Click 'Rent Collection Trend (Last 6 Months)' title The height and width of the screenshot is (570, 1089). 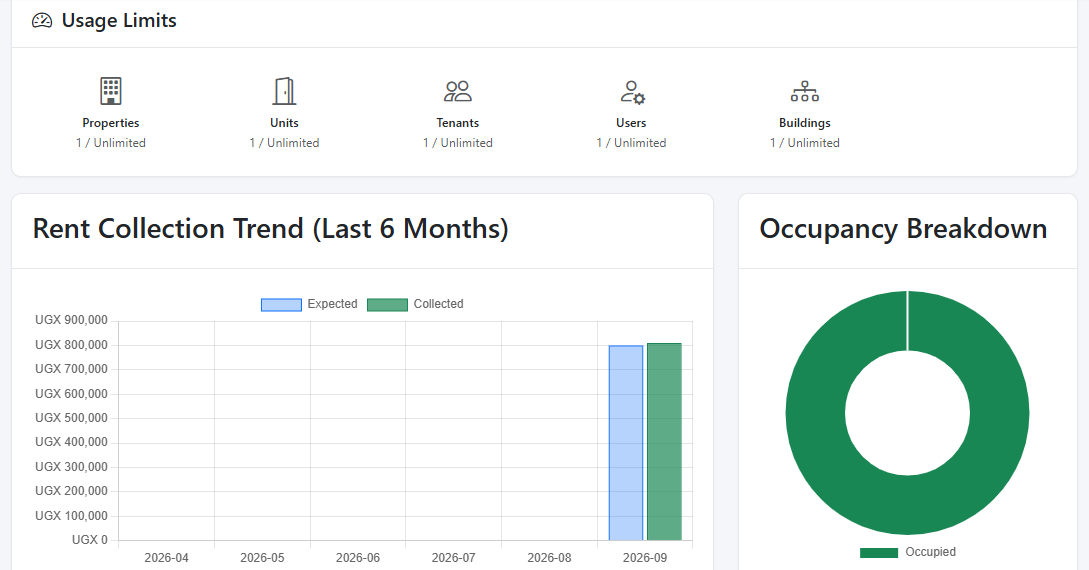click(271, 229)
